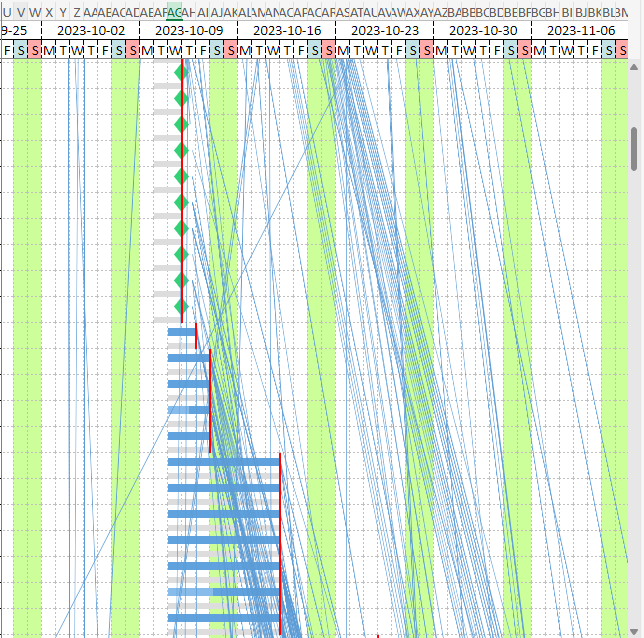
Task: Select the 2023-10-09 week cell
Action: [189, 30]
